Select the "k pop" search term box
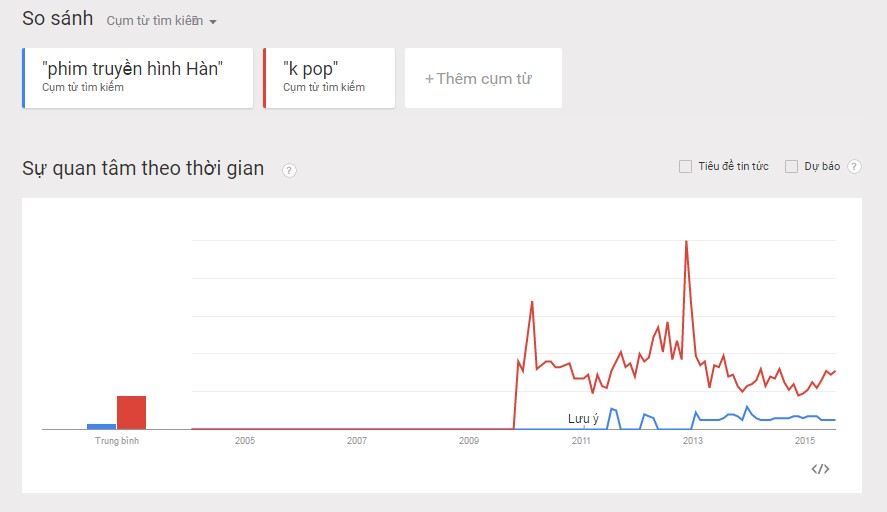Viewport: 887px width, 512px height. coord(329,77)
